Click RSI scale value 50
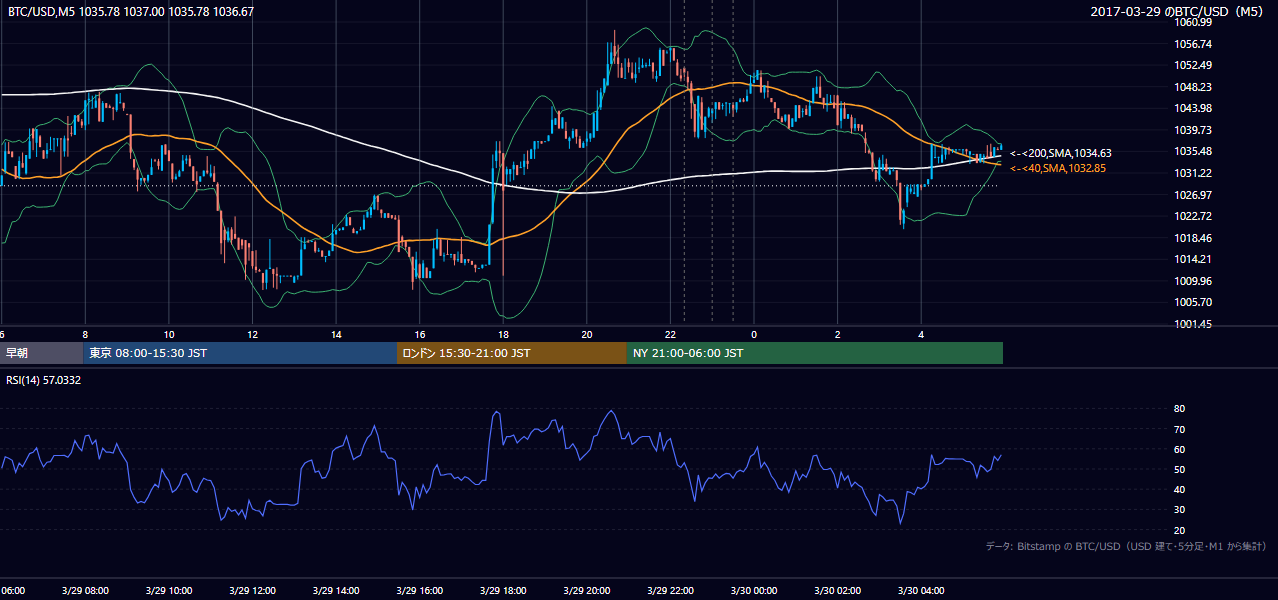The image size is (1278, 600). coord(1180,469)
